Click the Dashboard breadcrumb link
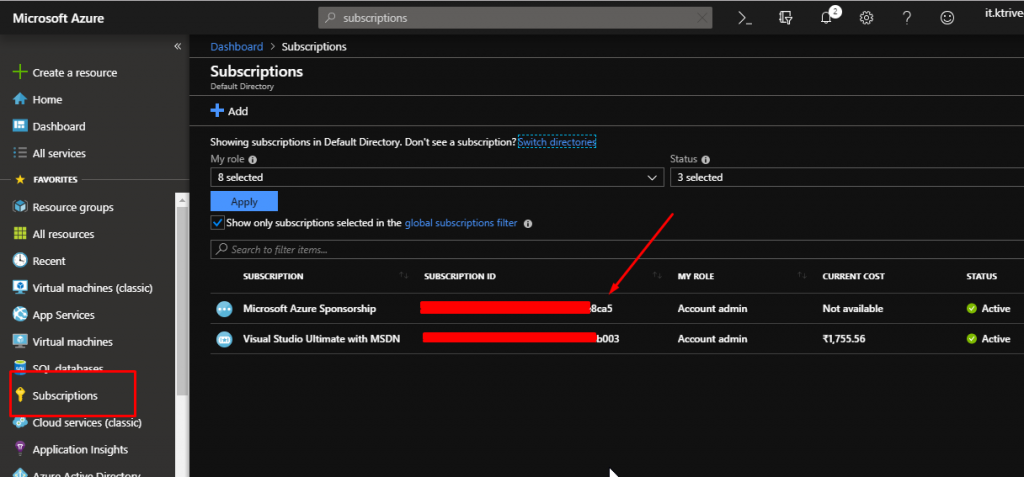This screenshot has width=1024, height=477. tap(236, 46)
